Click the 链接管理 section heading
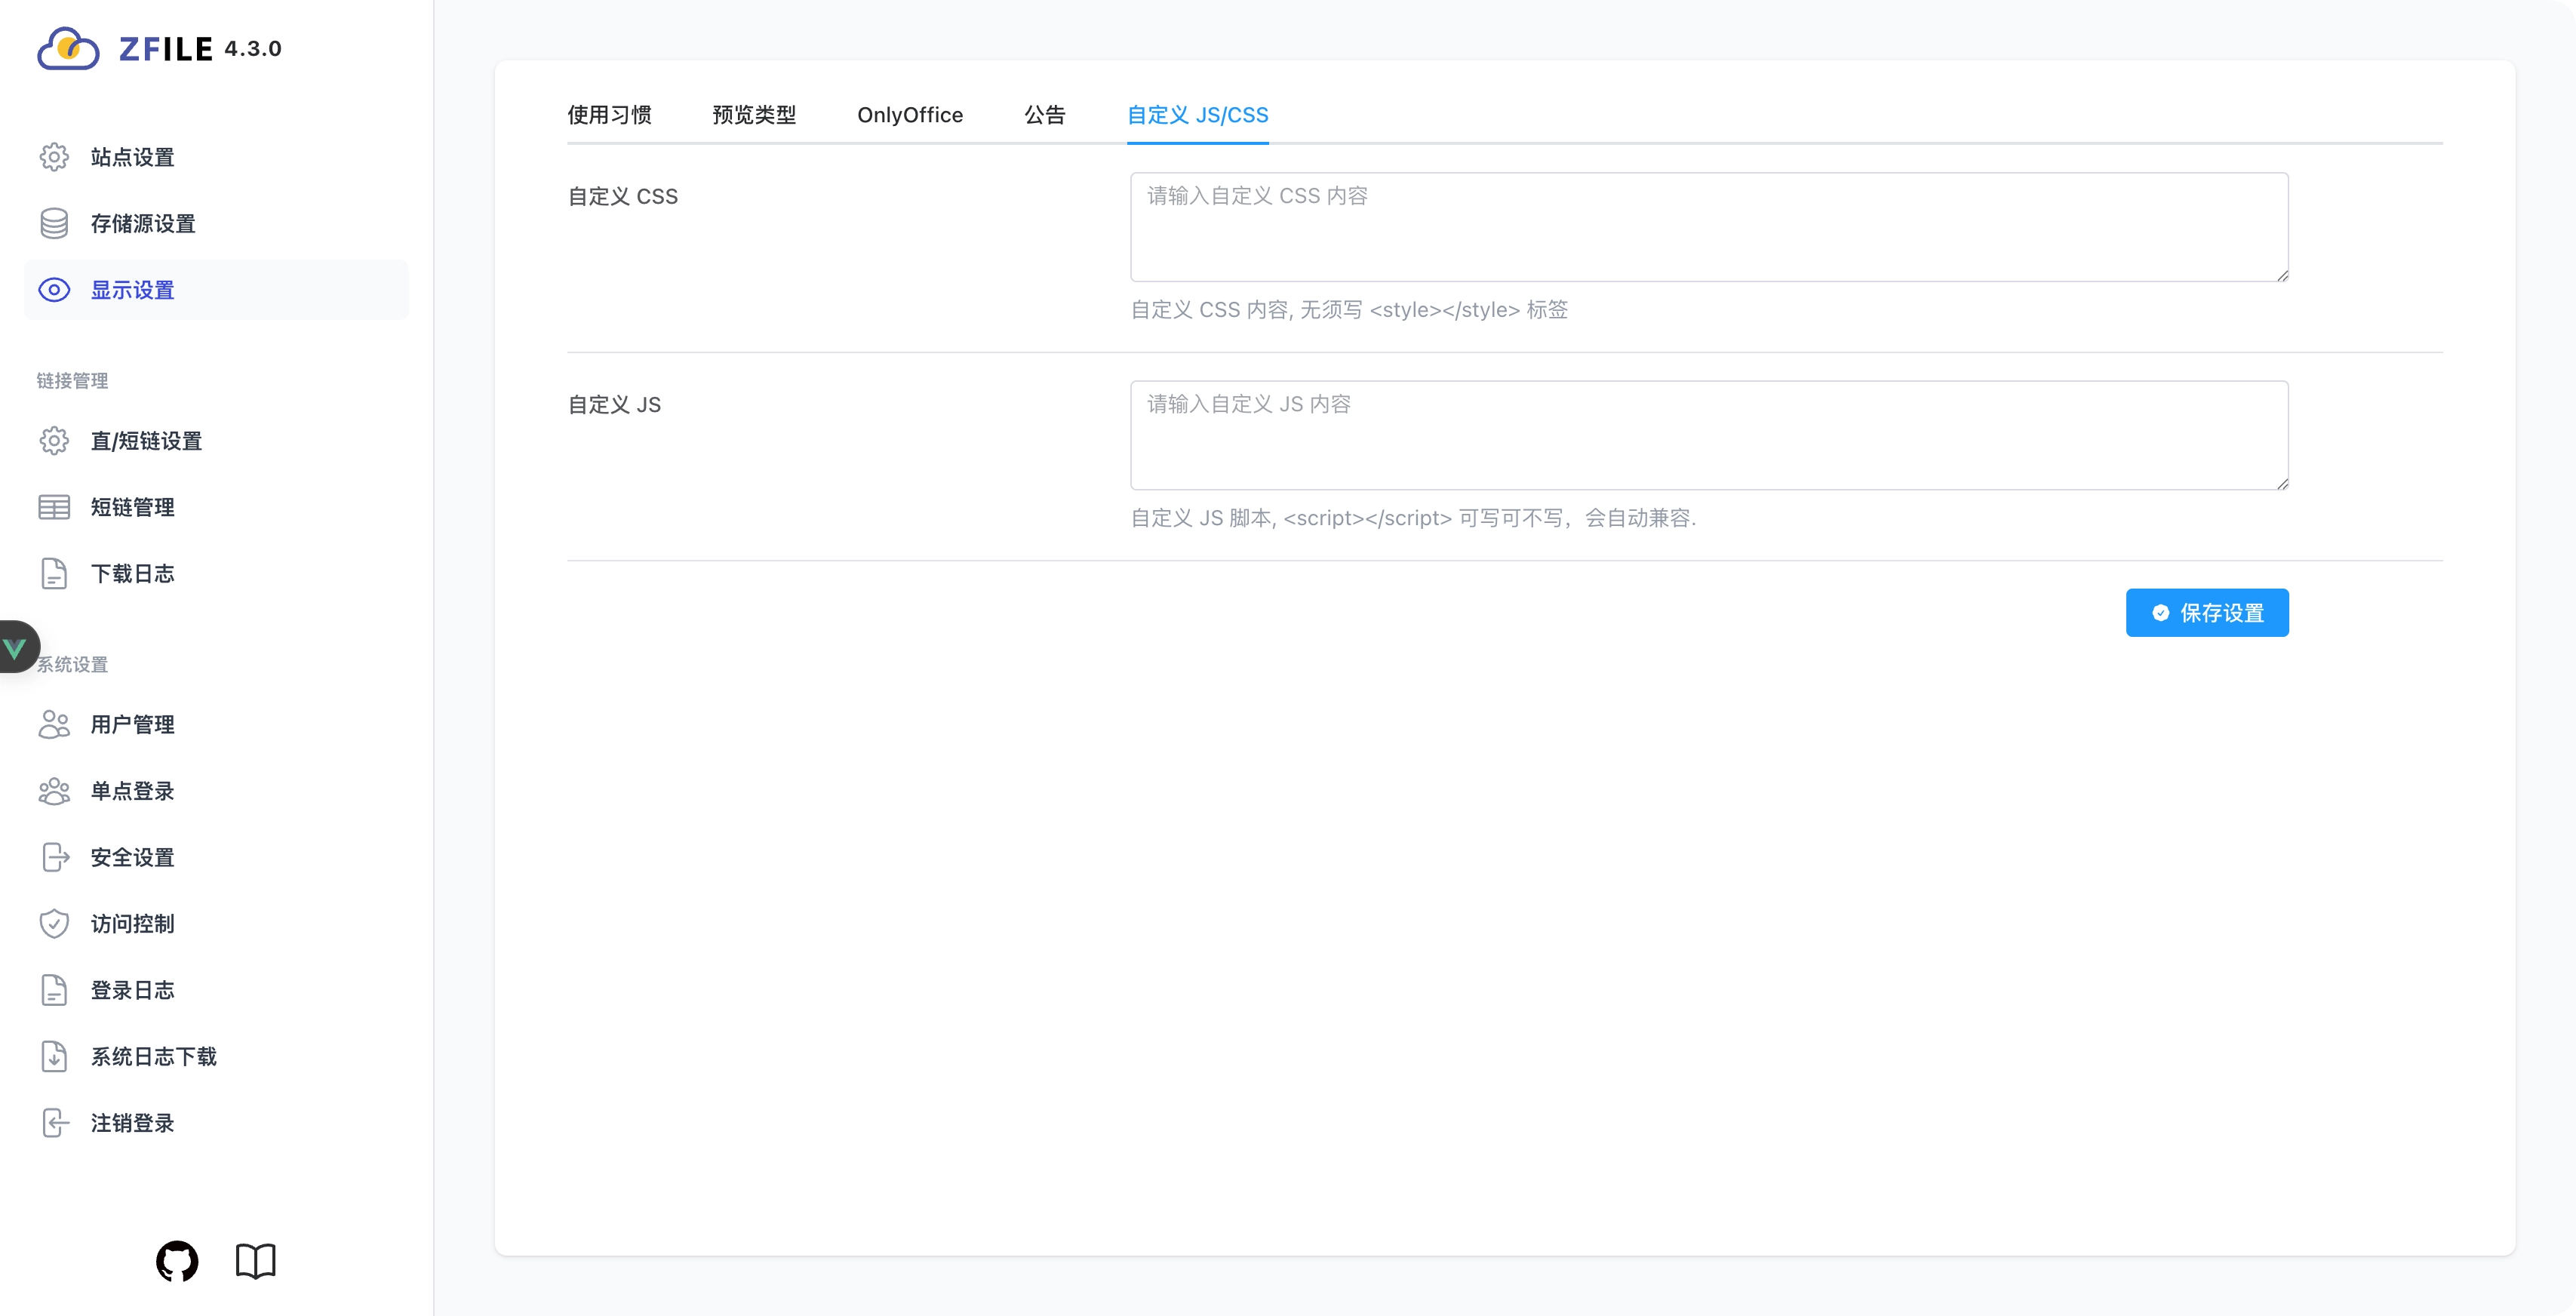The width and height of the screenshot is (2576, 1316). (73, 381)
